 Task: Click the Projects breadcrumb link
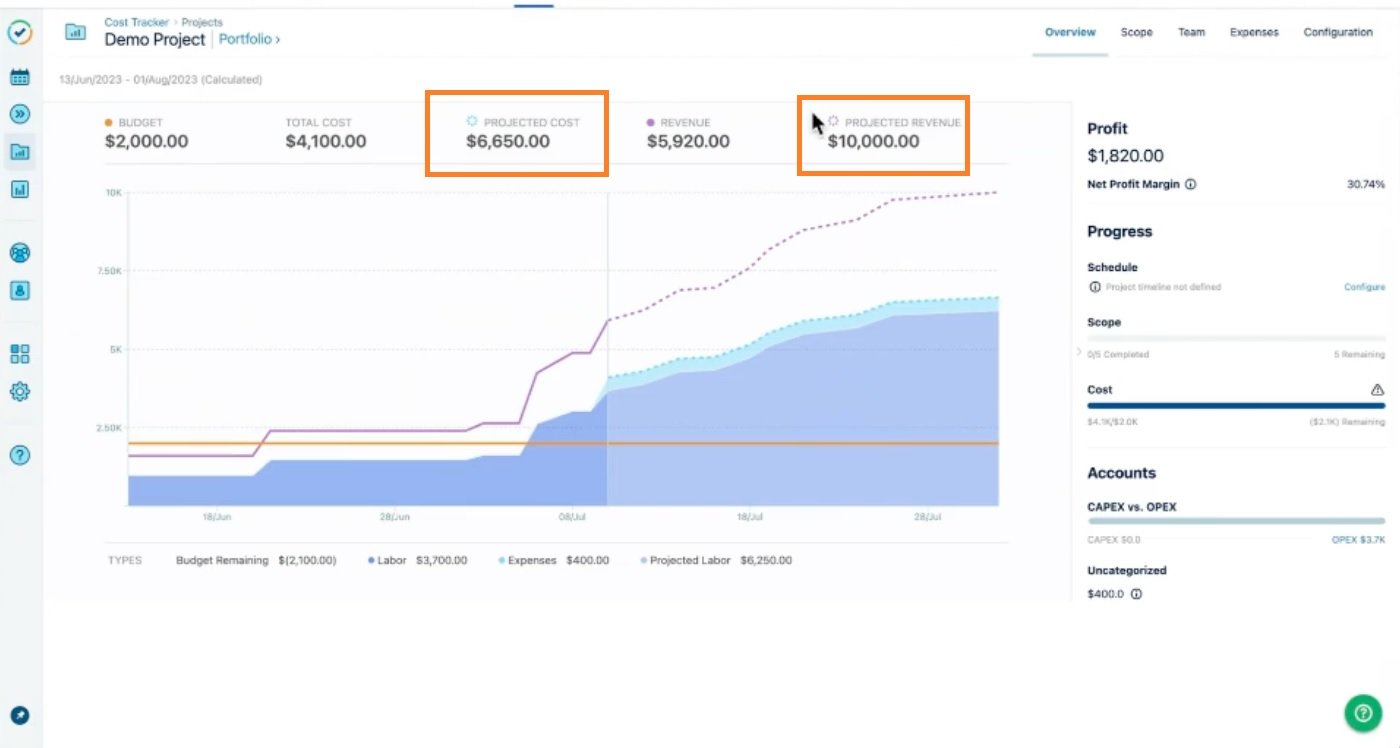[x=202, y=22]
